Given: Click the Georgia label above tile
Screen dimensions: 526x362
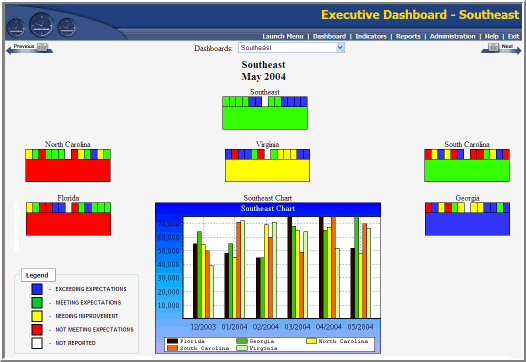Looking at the screenshot, I should [467, 198].
